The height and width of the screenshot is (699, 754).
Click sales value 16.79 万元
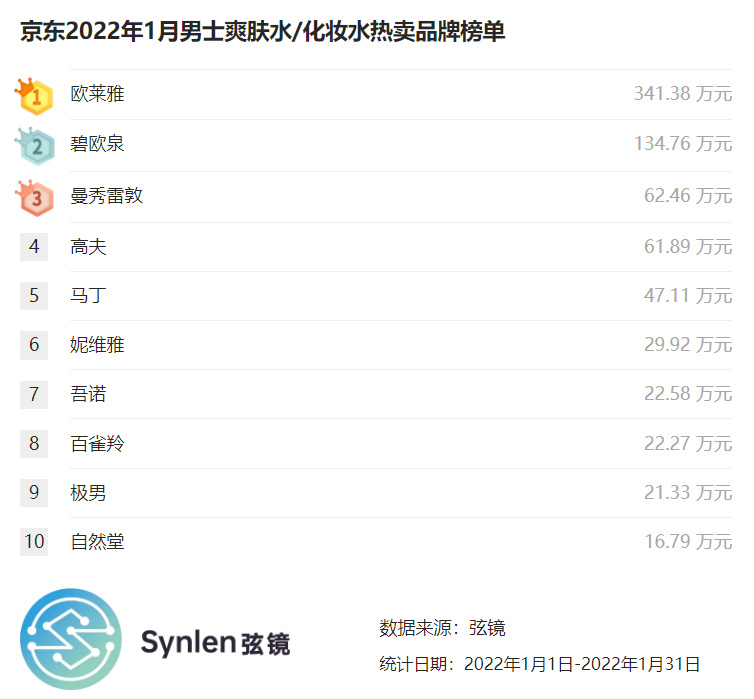click(x=688, y=542)
